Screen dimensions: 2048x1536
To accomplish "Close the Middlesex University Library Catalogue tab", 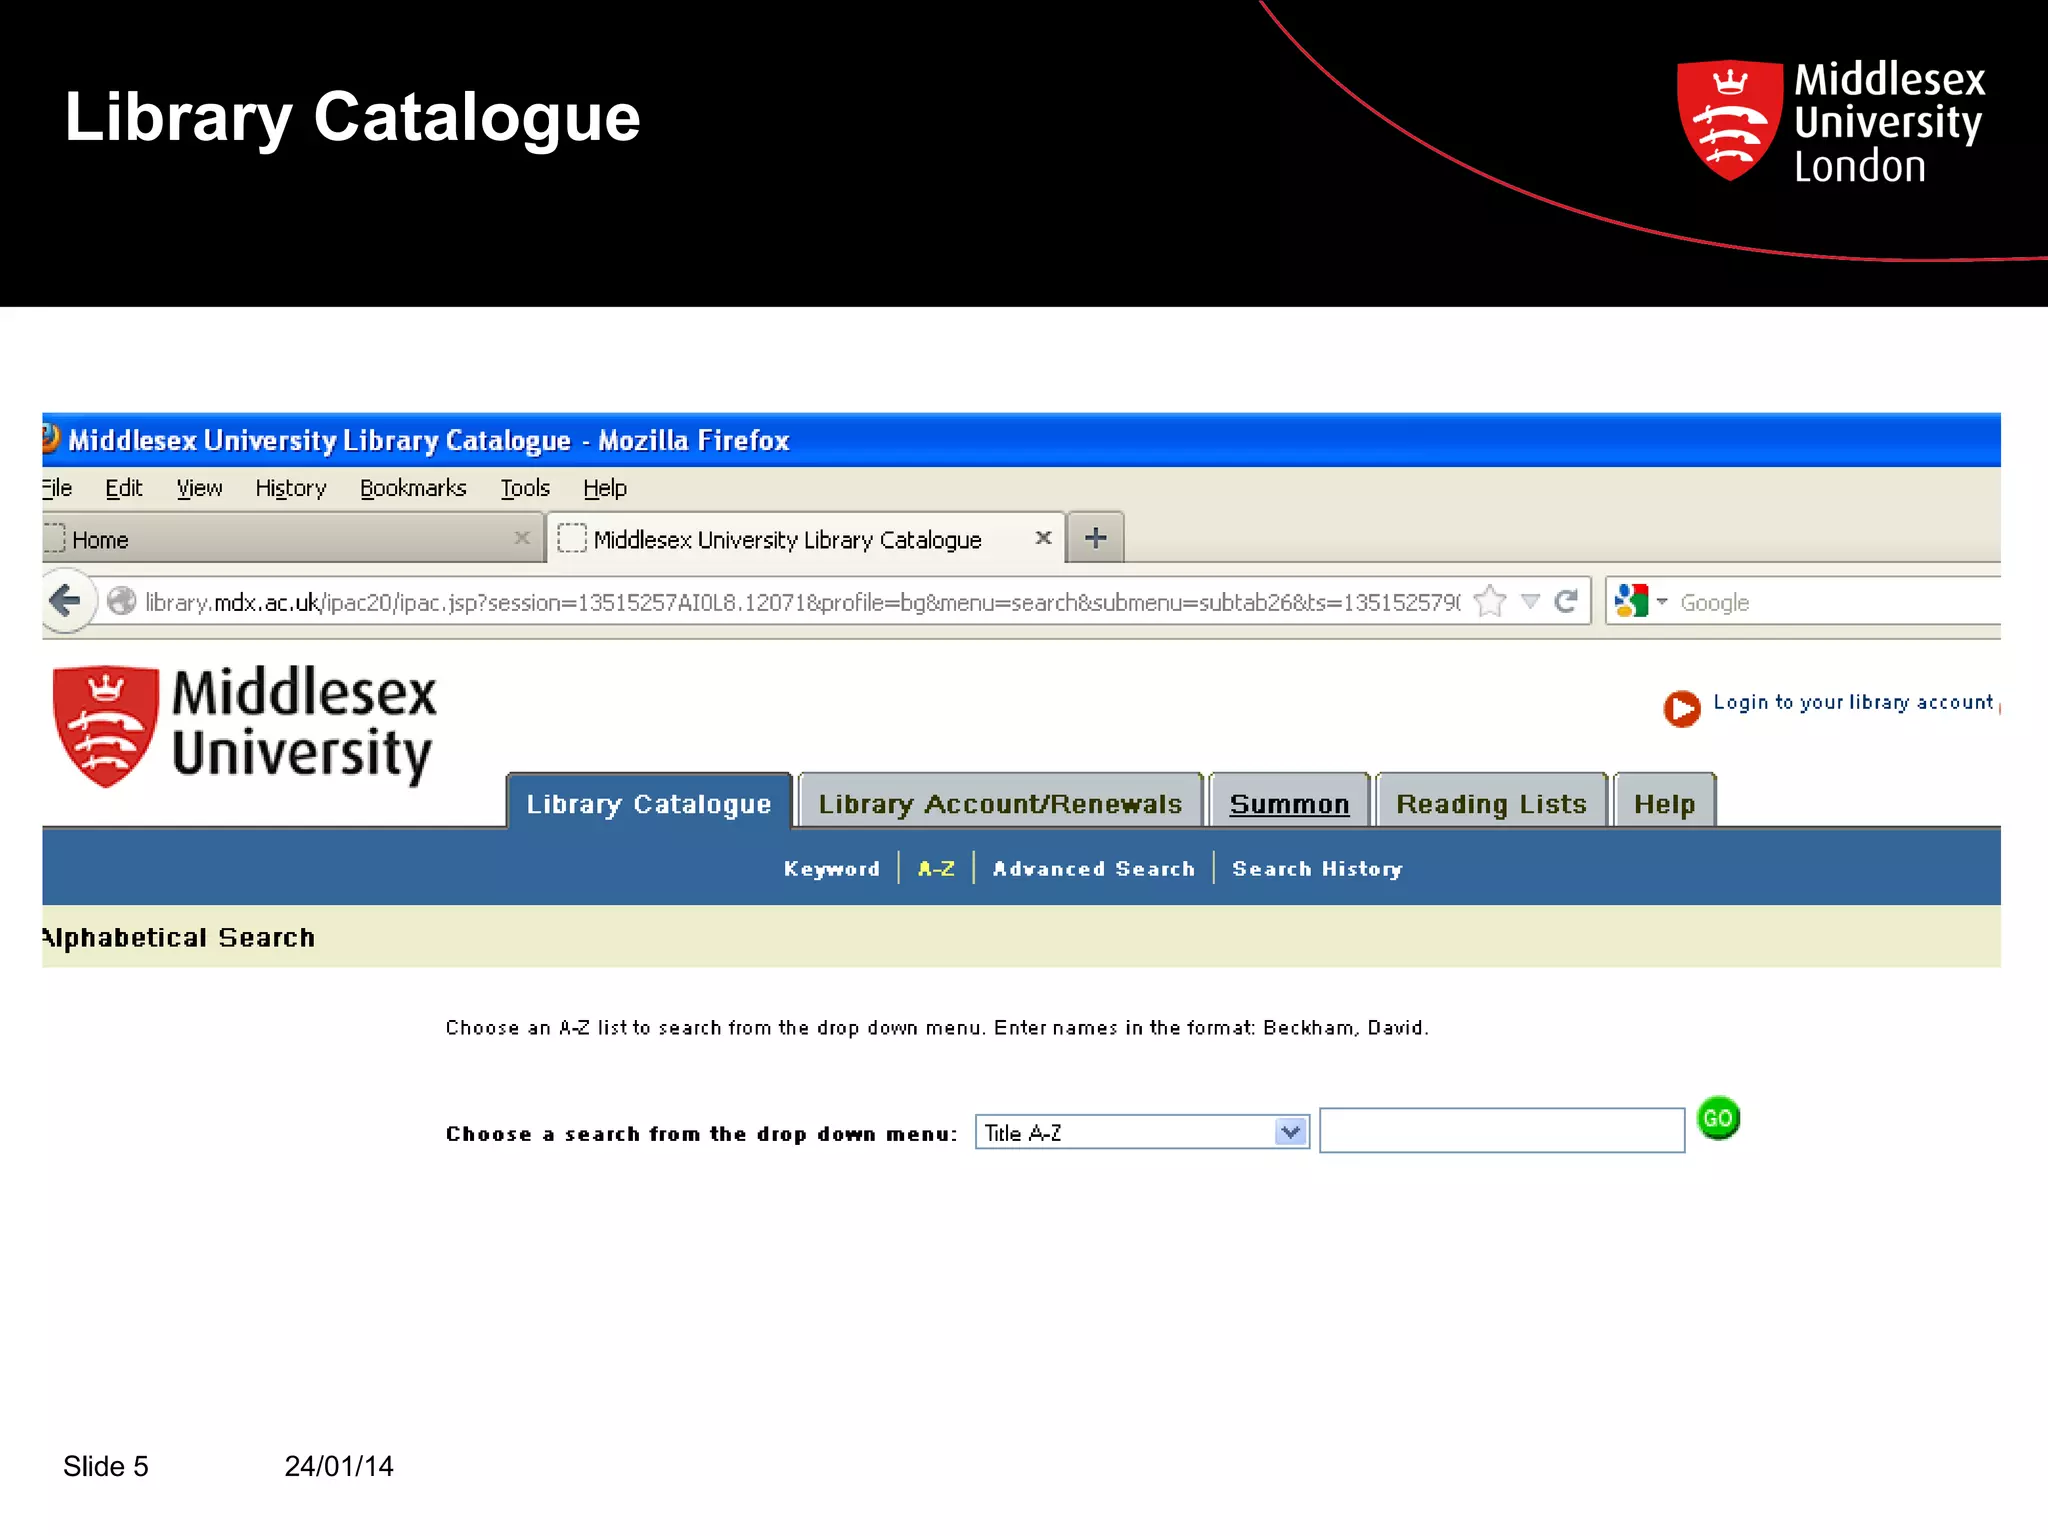I will tap(1043, 538).
